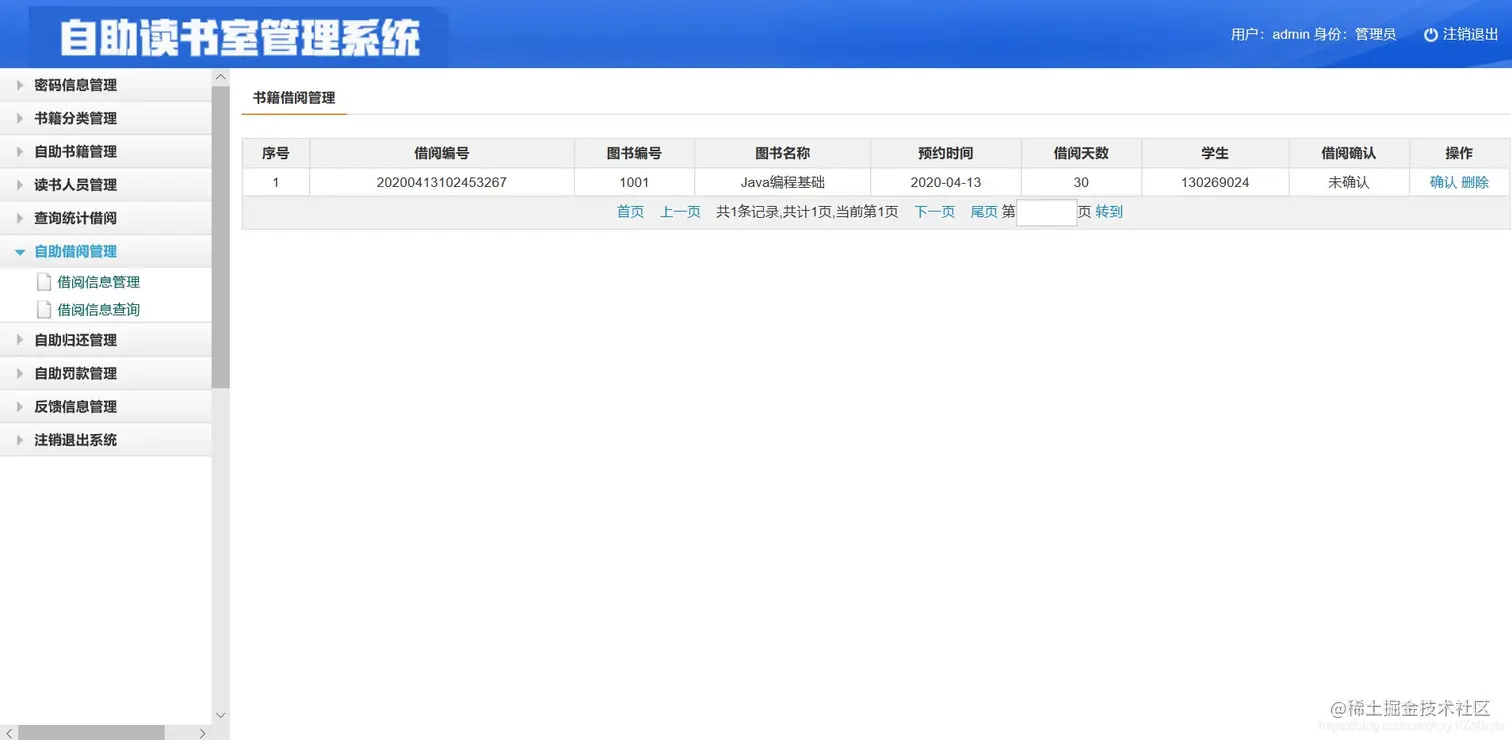Image resolution: width=1512 pixels, height=740 pixels.
Task: Expand the 密码信息管理 arrow
Action: pyautogui.click(x=19, y=85)
